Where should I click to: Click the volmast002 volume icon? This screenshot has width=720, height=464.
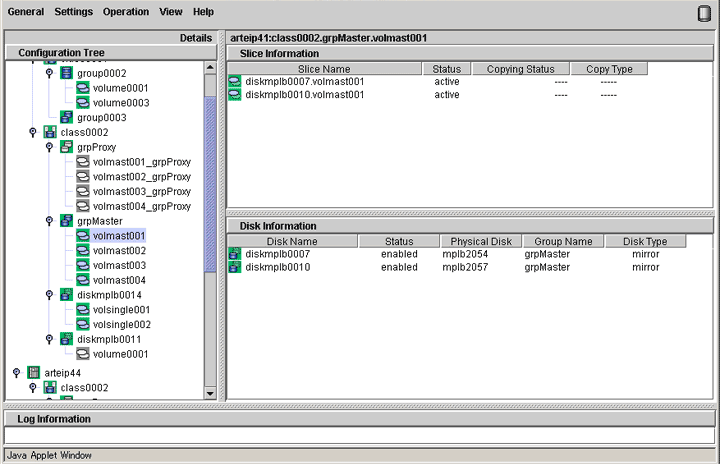tap(83, 250)
